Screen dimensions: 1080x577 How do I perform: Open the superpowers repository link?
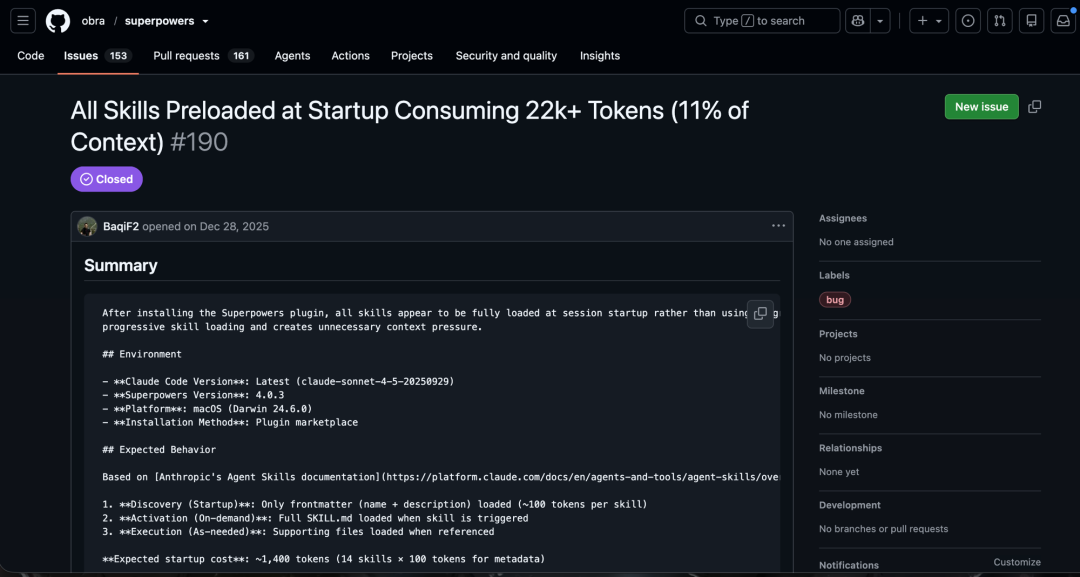159,21
